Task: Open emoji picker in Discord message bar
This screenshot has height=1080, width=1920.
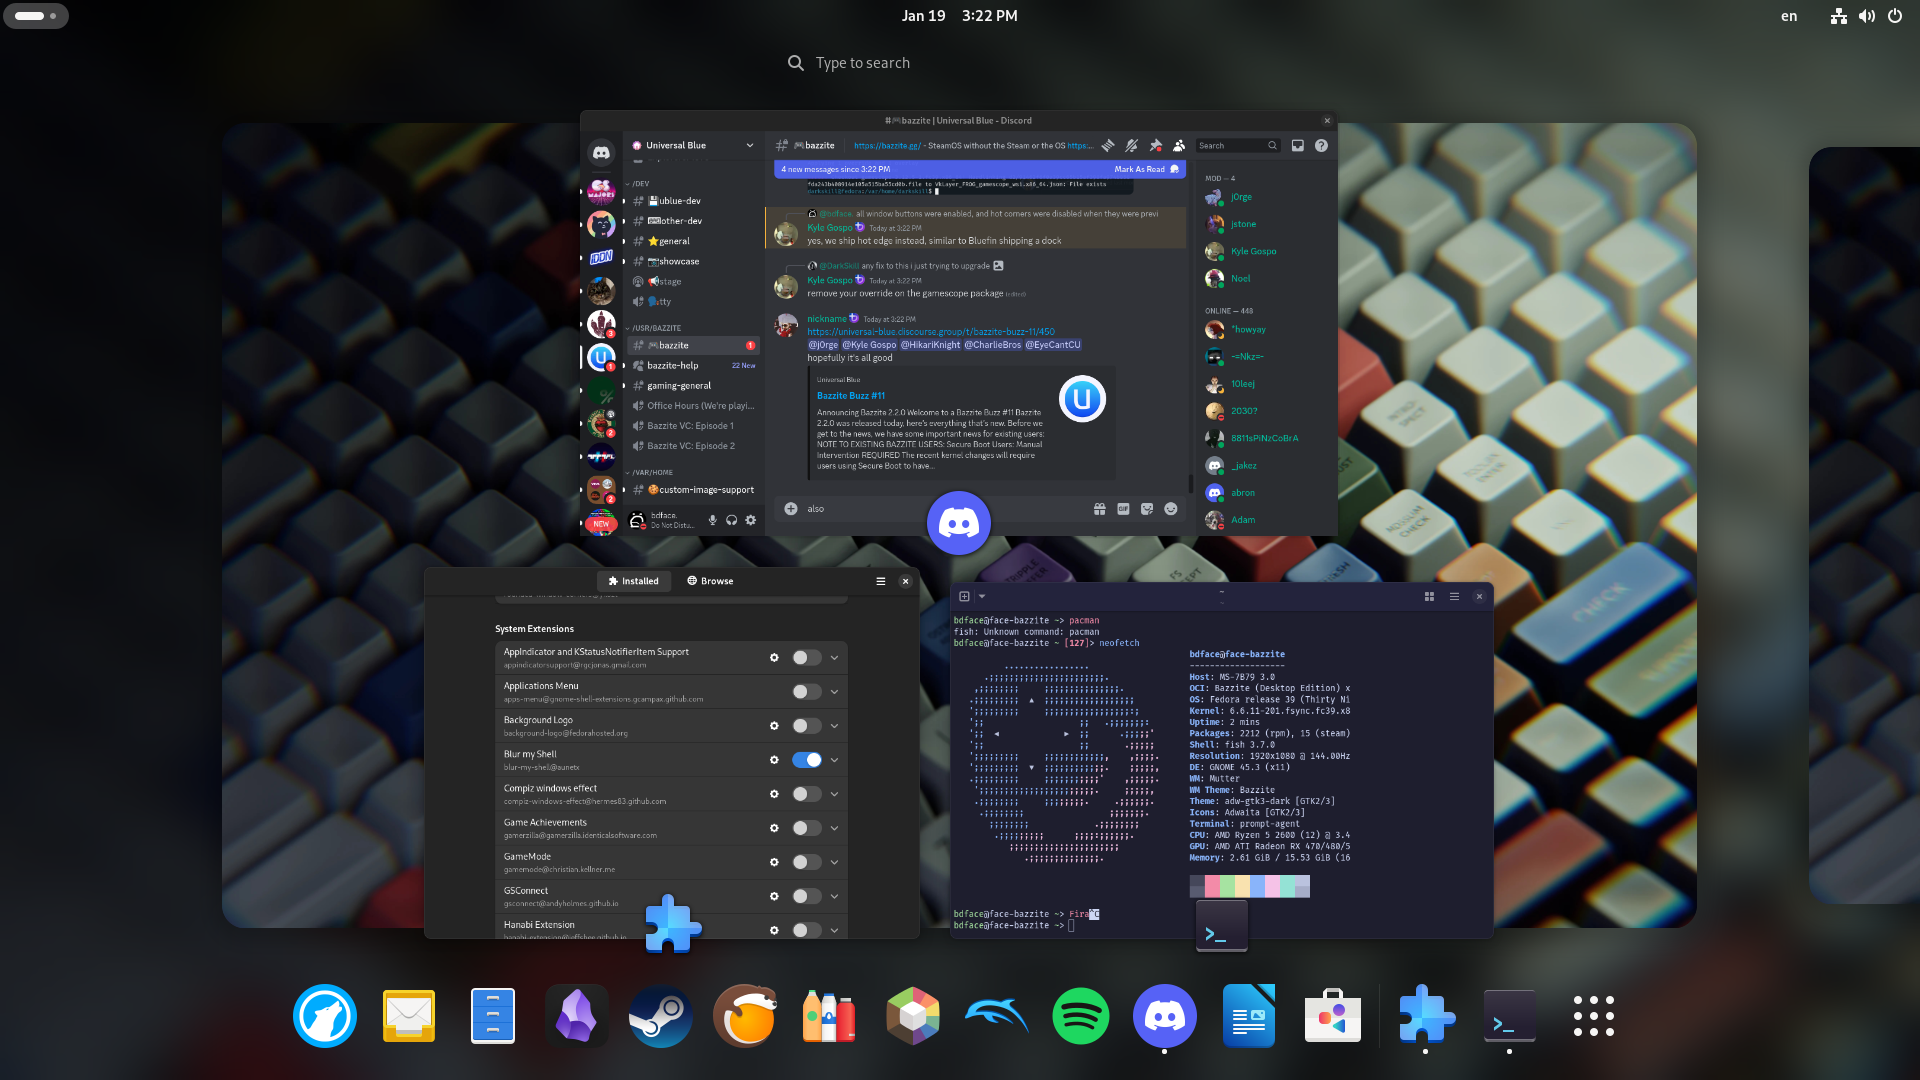Action: pos(1170,509)
